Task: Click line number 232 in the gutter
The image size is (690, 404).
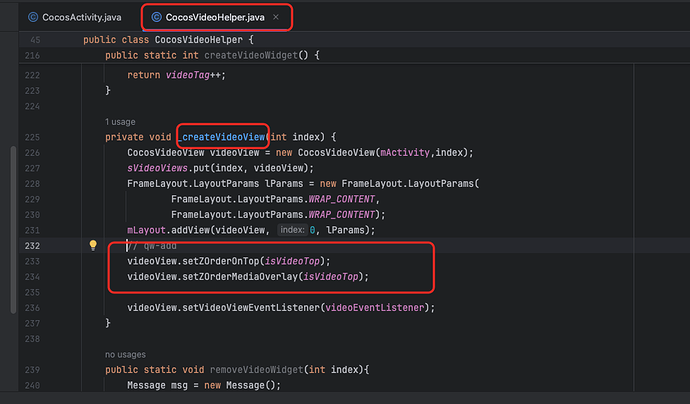Action: coord(31,245)
